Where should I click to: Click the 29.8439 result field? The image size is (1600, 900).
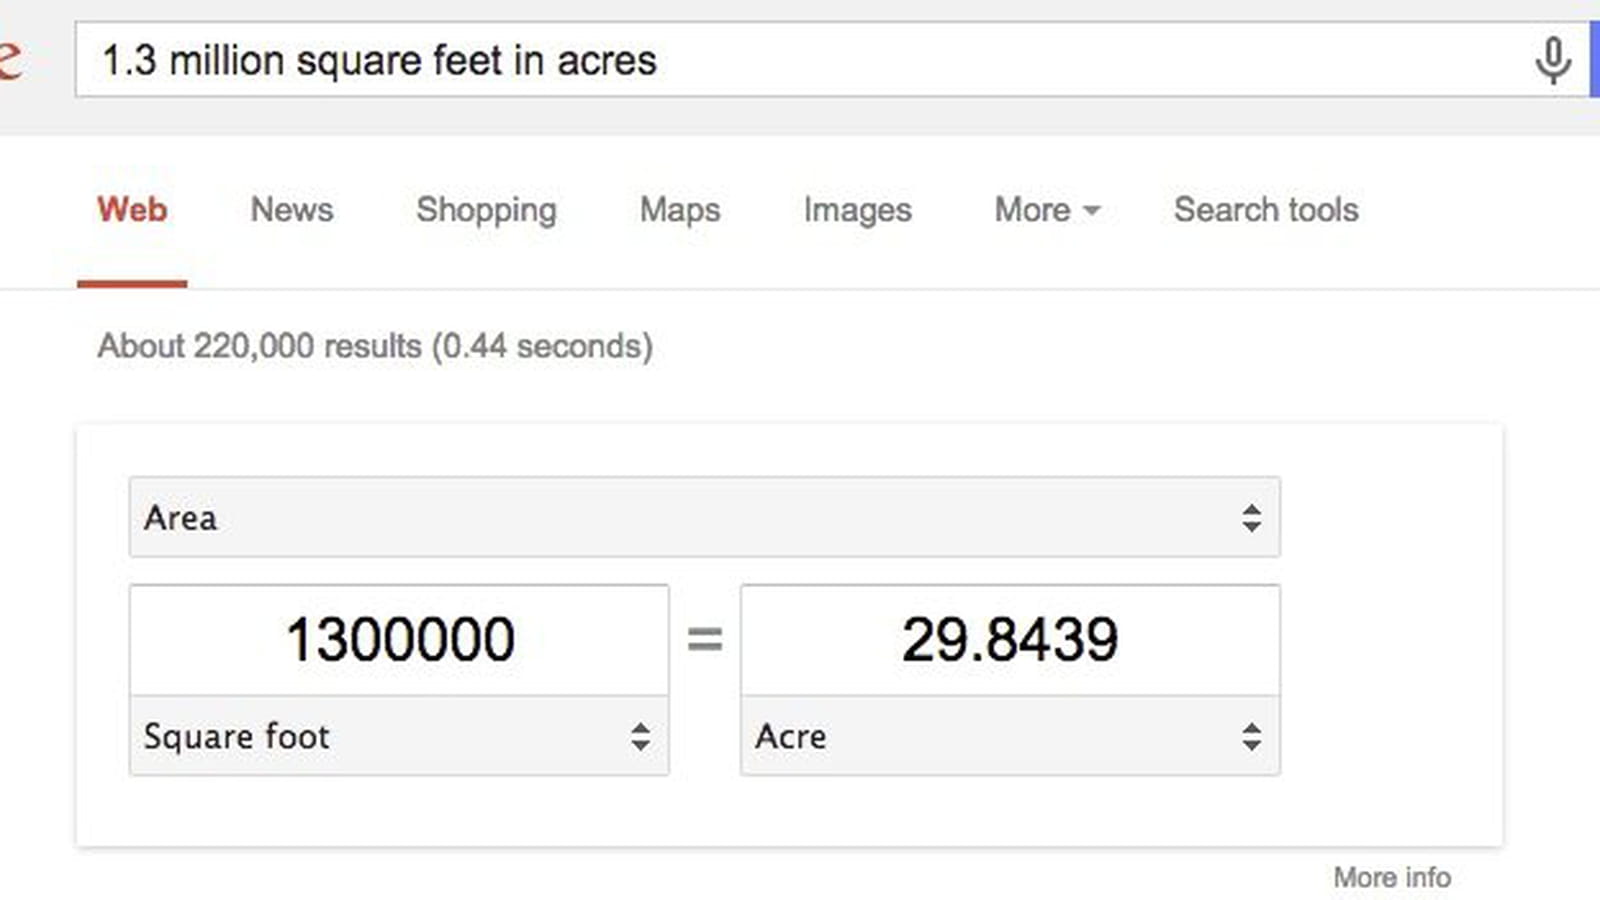[x=1010, y=640]
